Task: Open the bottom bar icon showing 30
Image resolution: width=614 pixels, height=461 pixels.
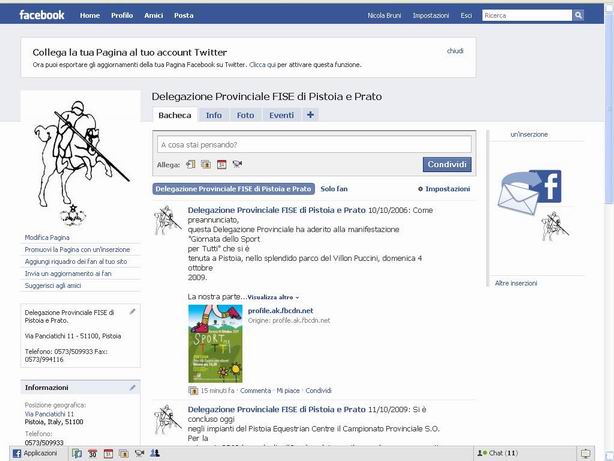Action: pos(92,454)
